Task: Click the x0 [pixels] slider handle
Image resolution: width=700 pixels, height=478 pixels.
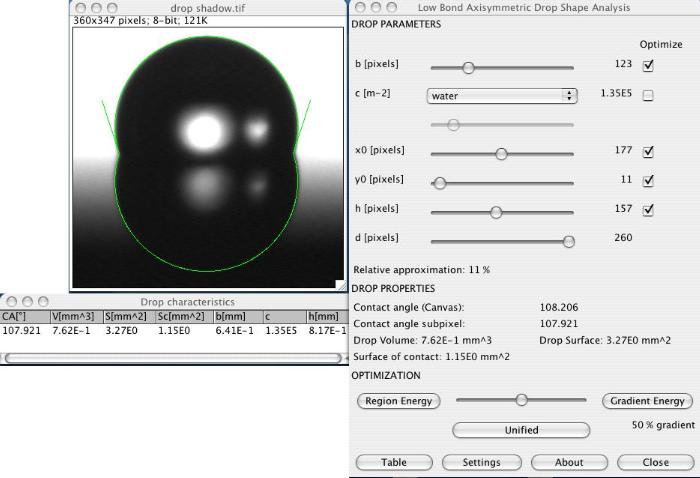Action: 501,154
